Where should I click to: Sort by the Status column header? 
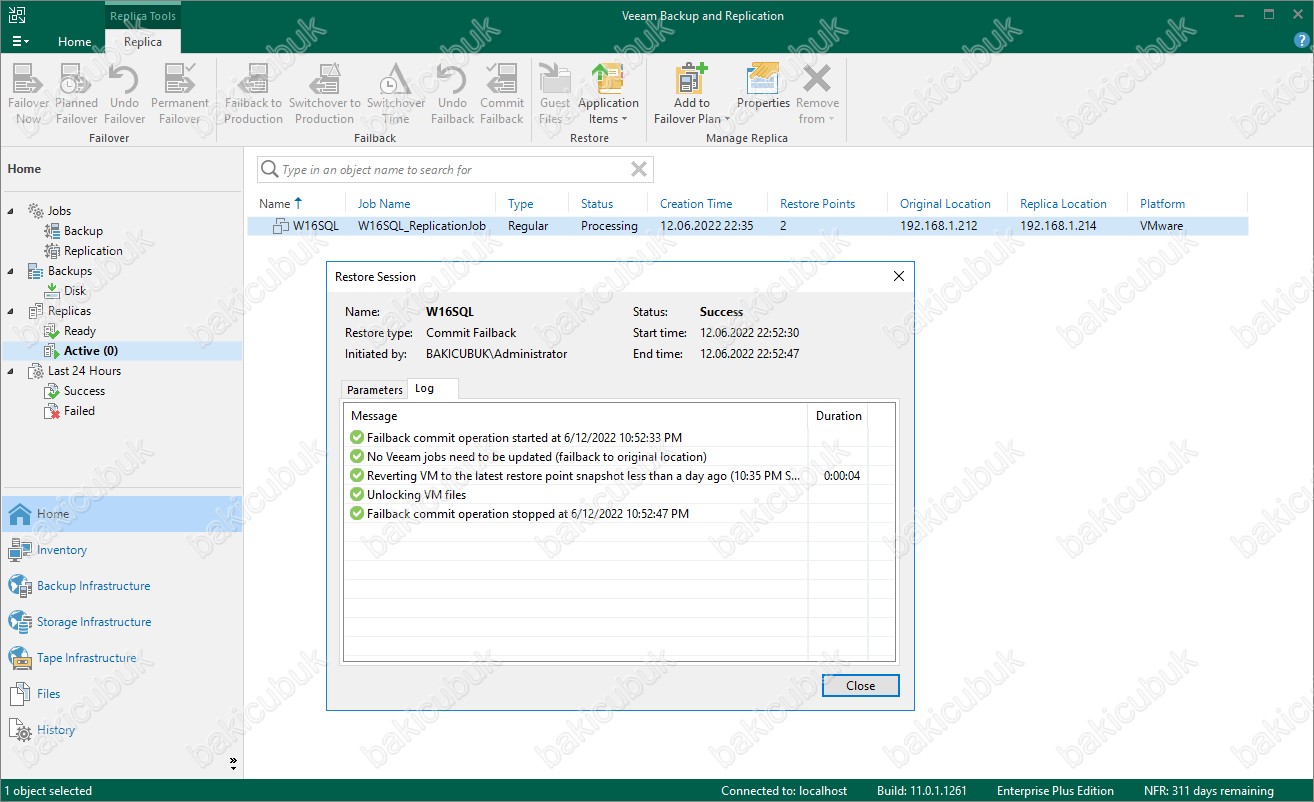point(597,204)
